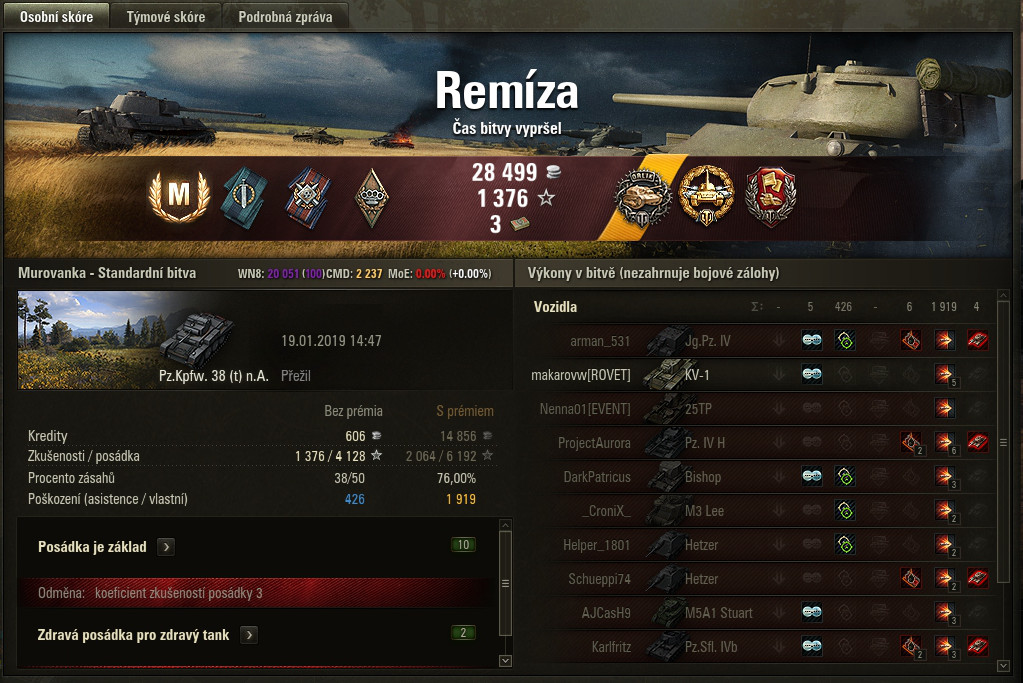Click the mission list scroll-down arrow
Screen dimensions: 1023x683
coord(505,661)
